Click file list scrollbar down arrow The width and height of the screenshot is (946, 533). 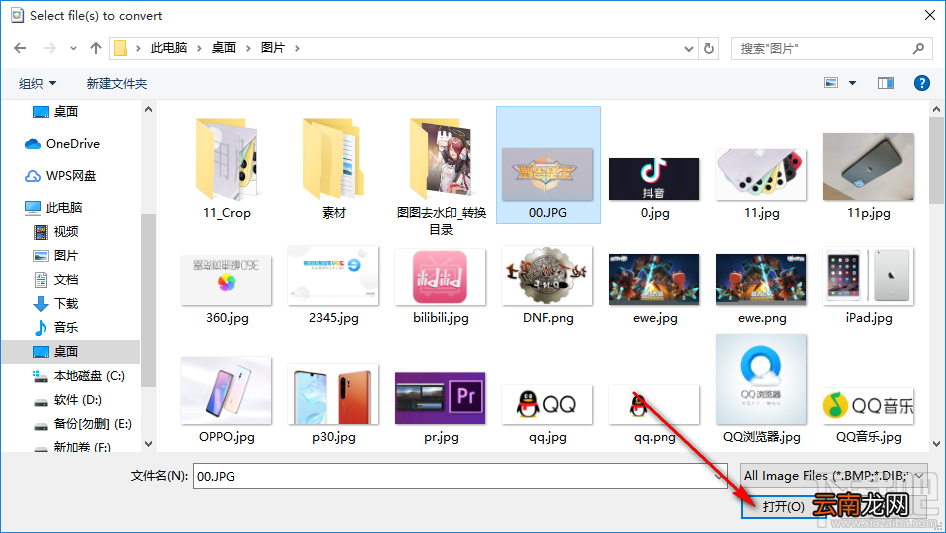(936, 444)
